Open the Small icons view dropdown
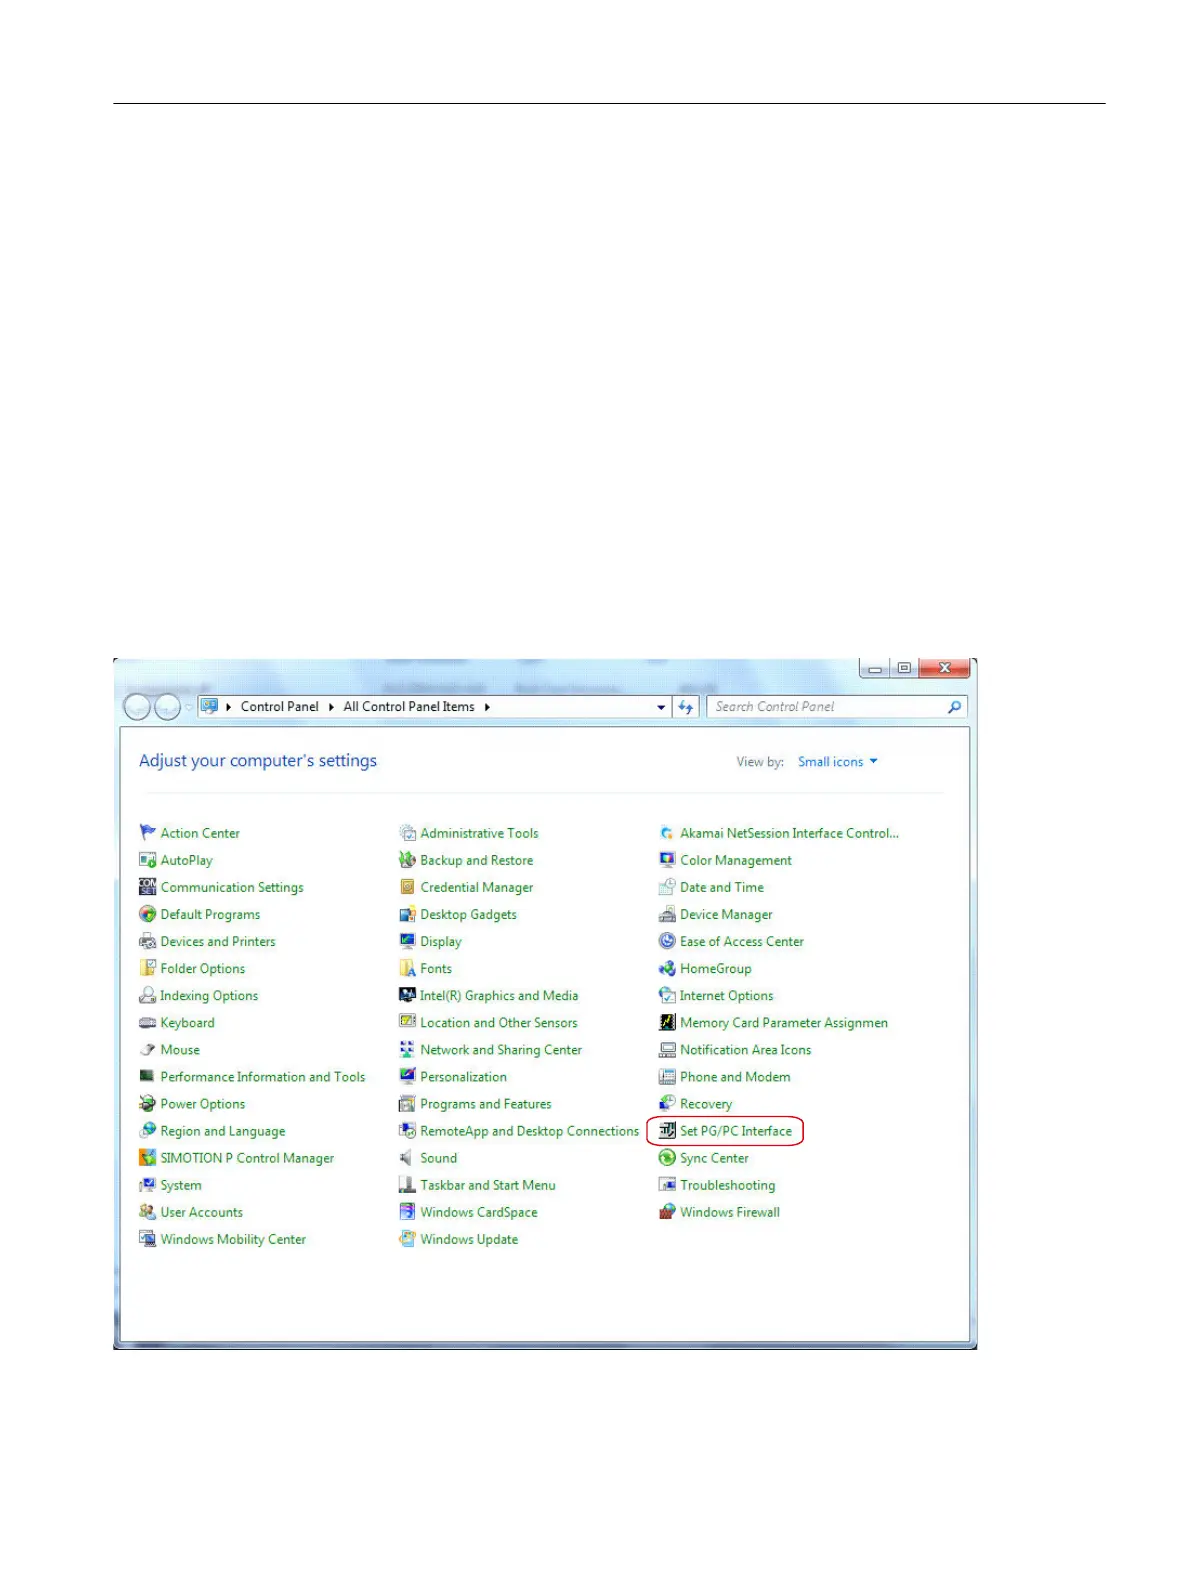This screenshot has width=1191, height=1587. [838, 761]
